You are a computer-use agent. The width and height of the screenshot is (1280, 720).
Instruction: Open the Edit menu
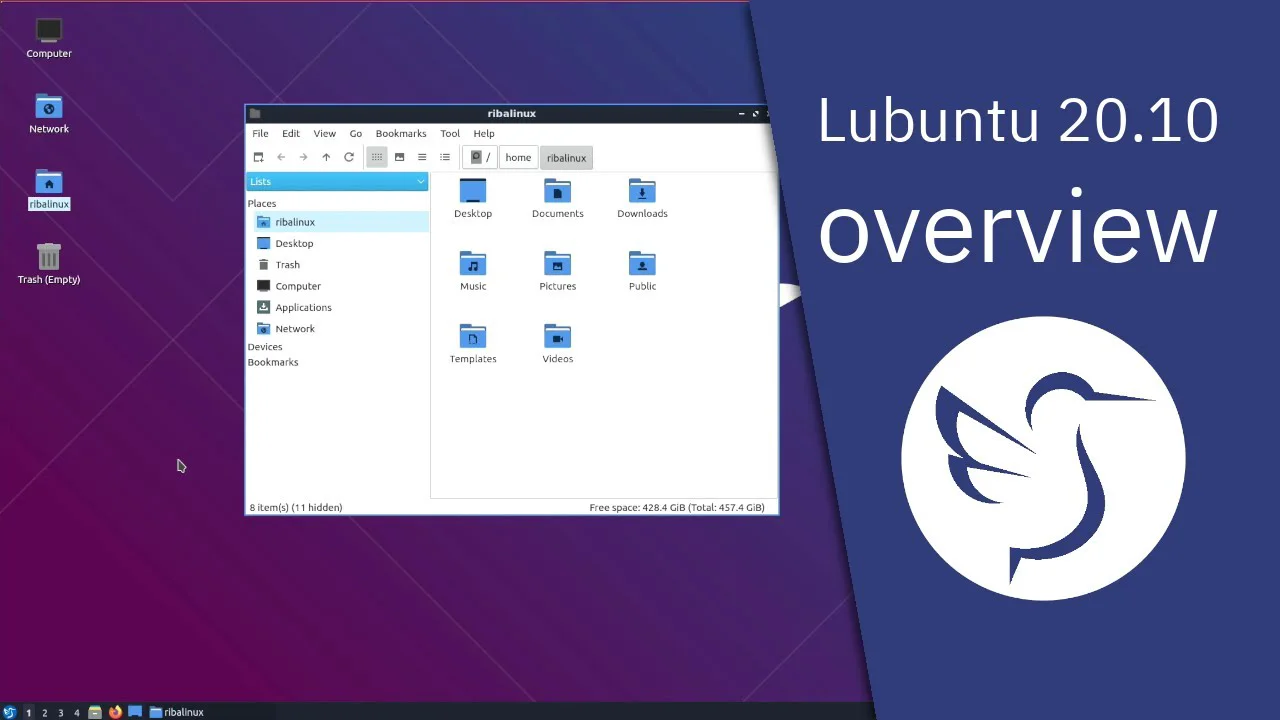pyautogui.click(x=291, y=133)
